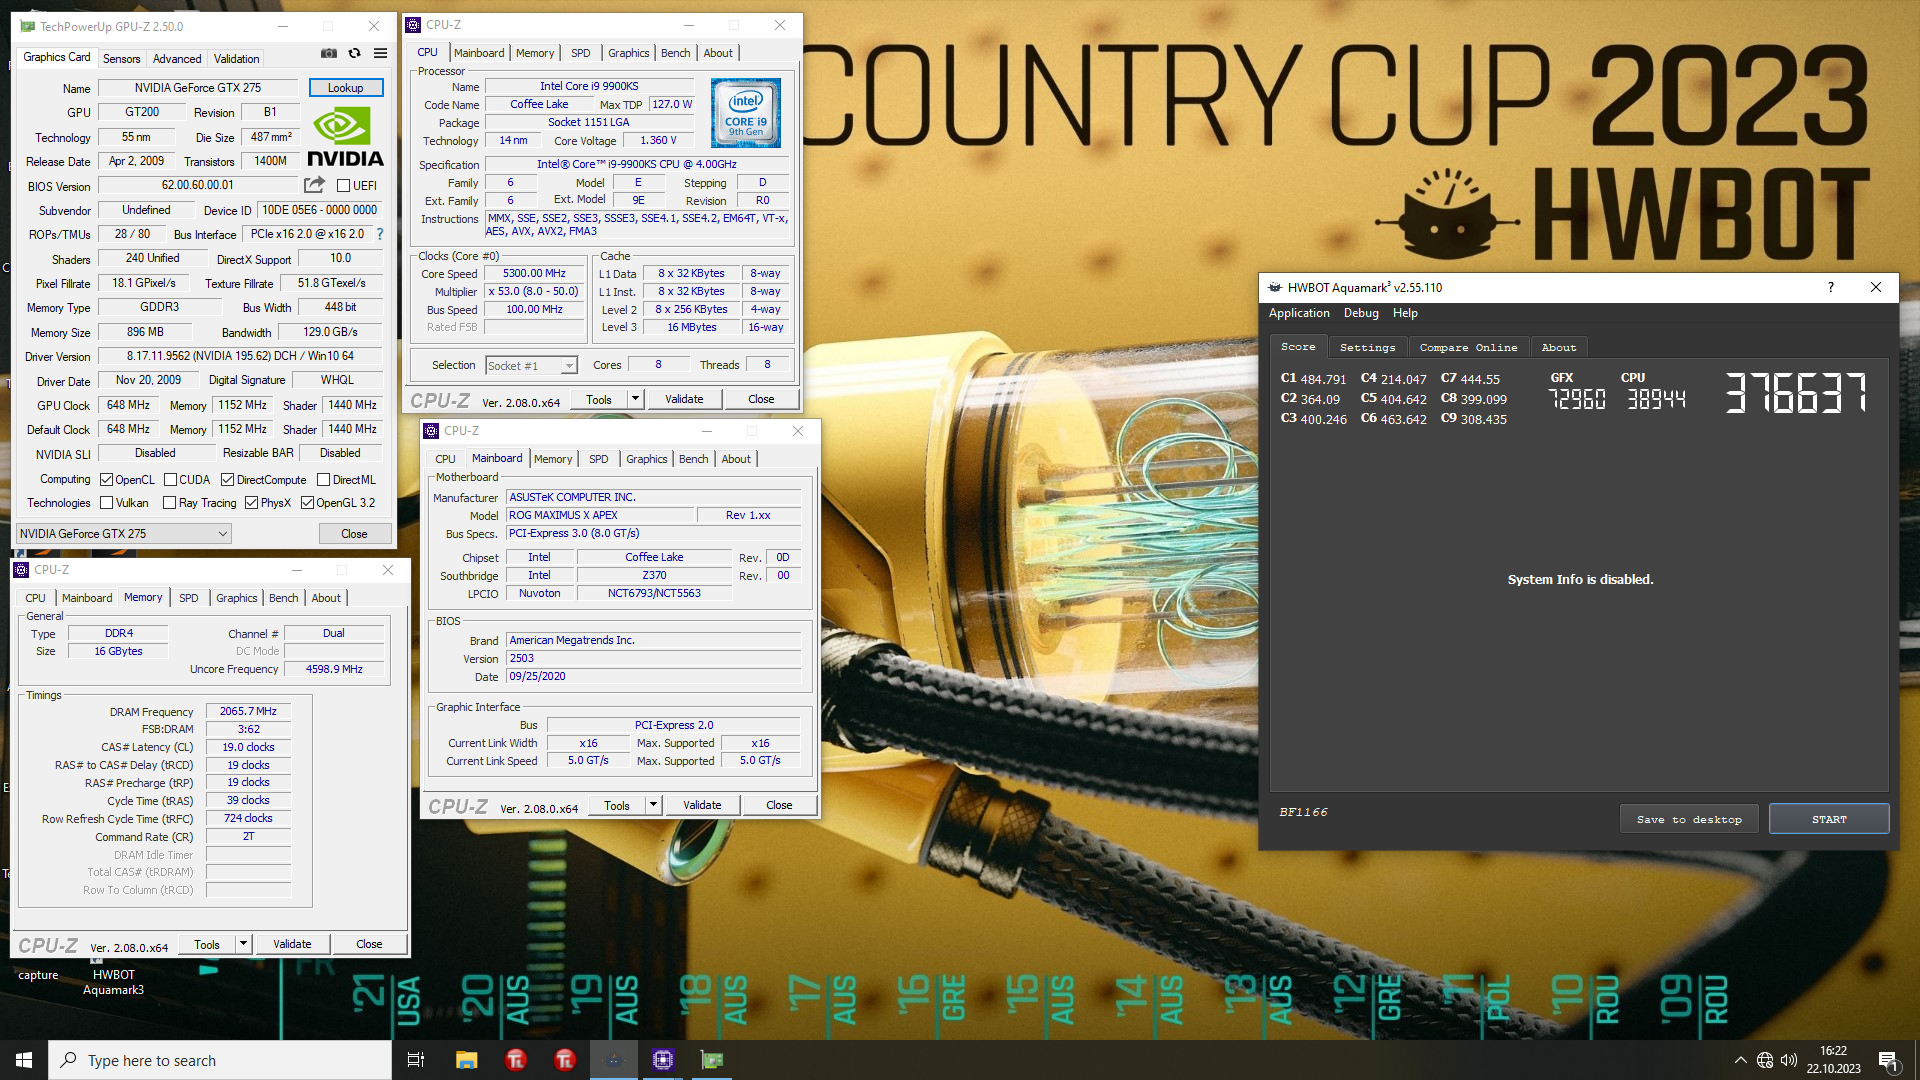Screen dimensions: 1920x1080
Task: Open Aquamark Compare Online tab
Action: 1468,347
